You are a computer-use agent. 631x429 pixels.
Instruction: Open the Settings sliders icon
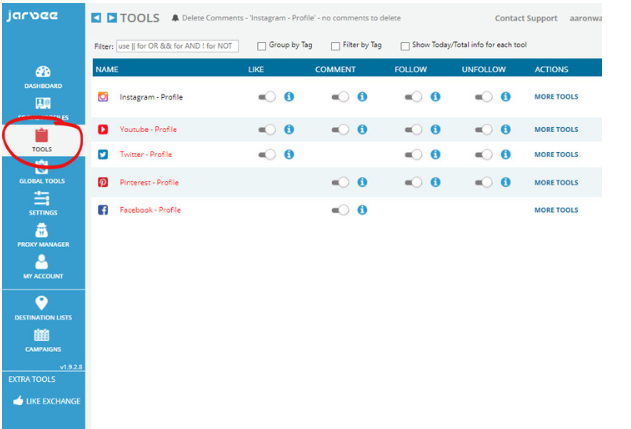42,199
